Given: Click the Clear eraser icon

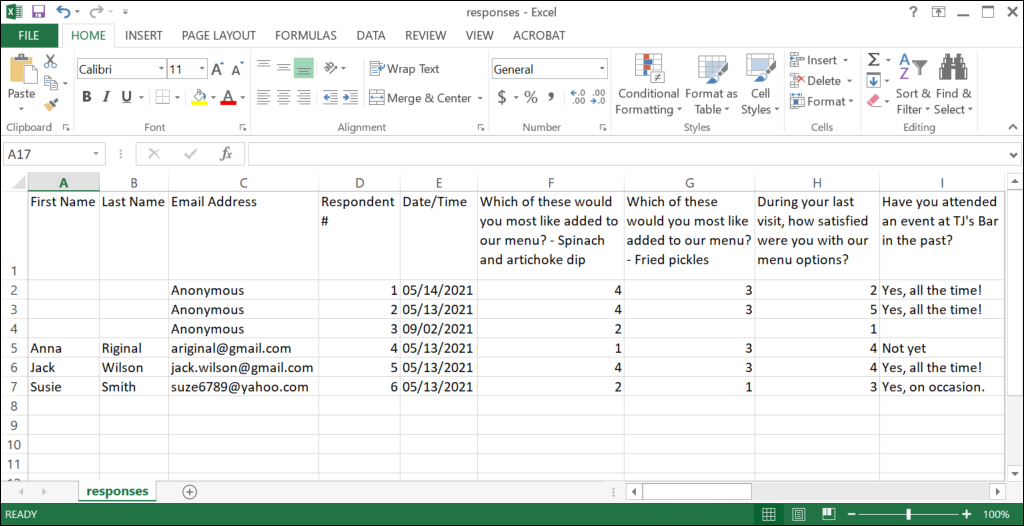Looking at the screenshot, I should [874, 101].
